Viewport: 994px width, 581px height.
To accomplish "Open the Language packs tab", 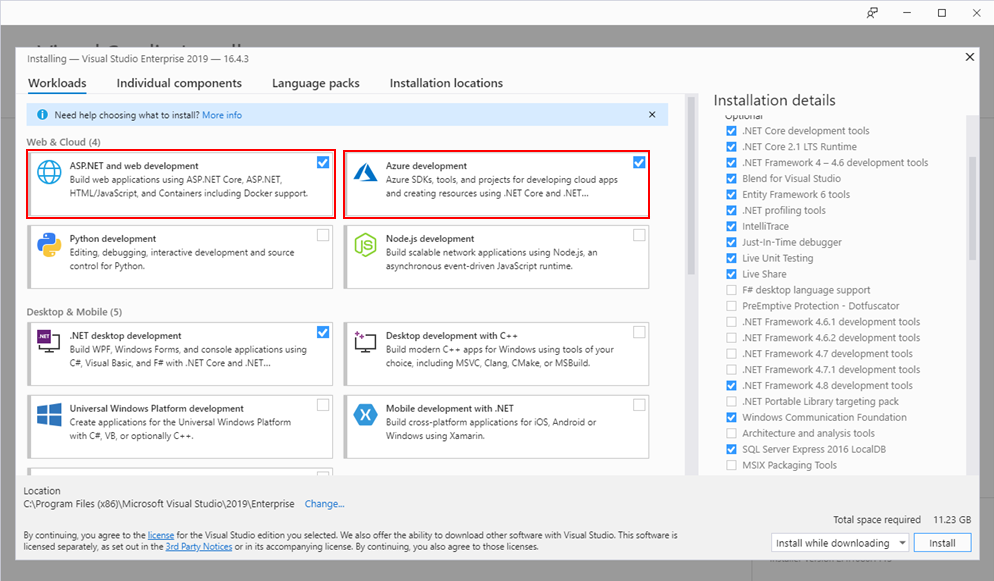I will tap(315, 83).
